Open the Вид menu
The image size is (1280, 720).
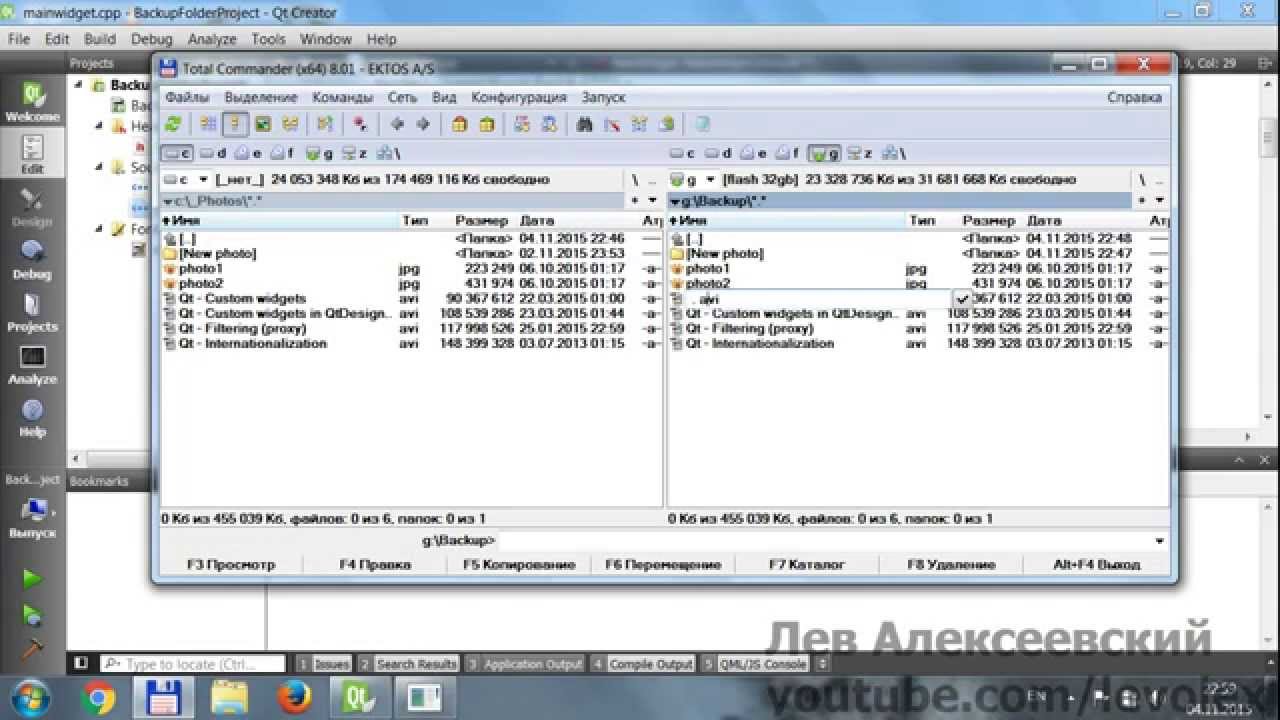(444, 97)
